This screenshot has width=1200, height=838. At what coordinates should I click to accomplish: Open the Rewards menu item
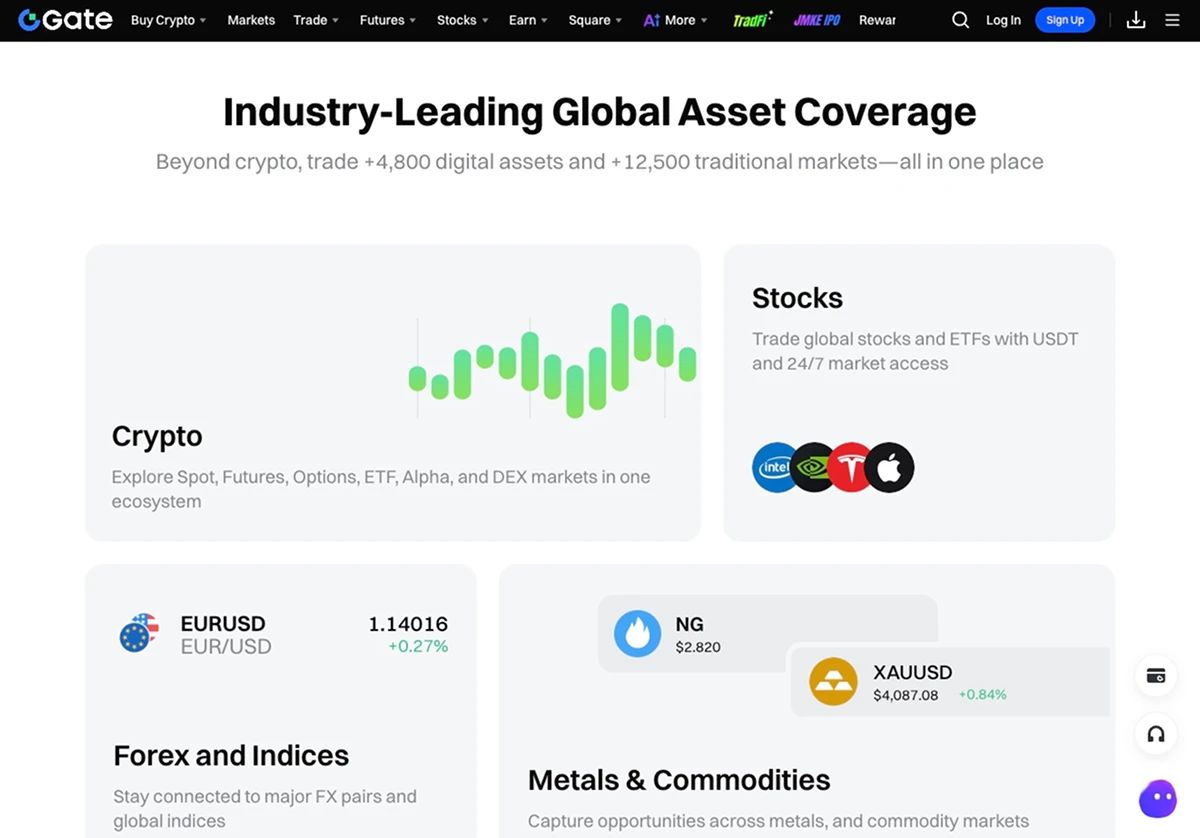tap(877, 20)
